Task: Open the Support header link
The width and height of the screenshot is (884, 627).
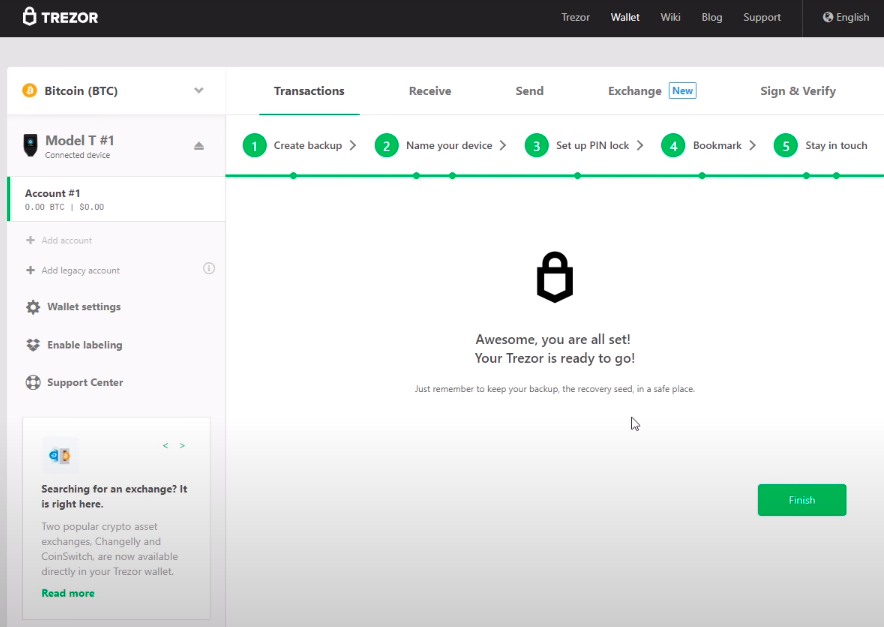Action: point(762,17)
